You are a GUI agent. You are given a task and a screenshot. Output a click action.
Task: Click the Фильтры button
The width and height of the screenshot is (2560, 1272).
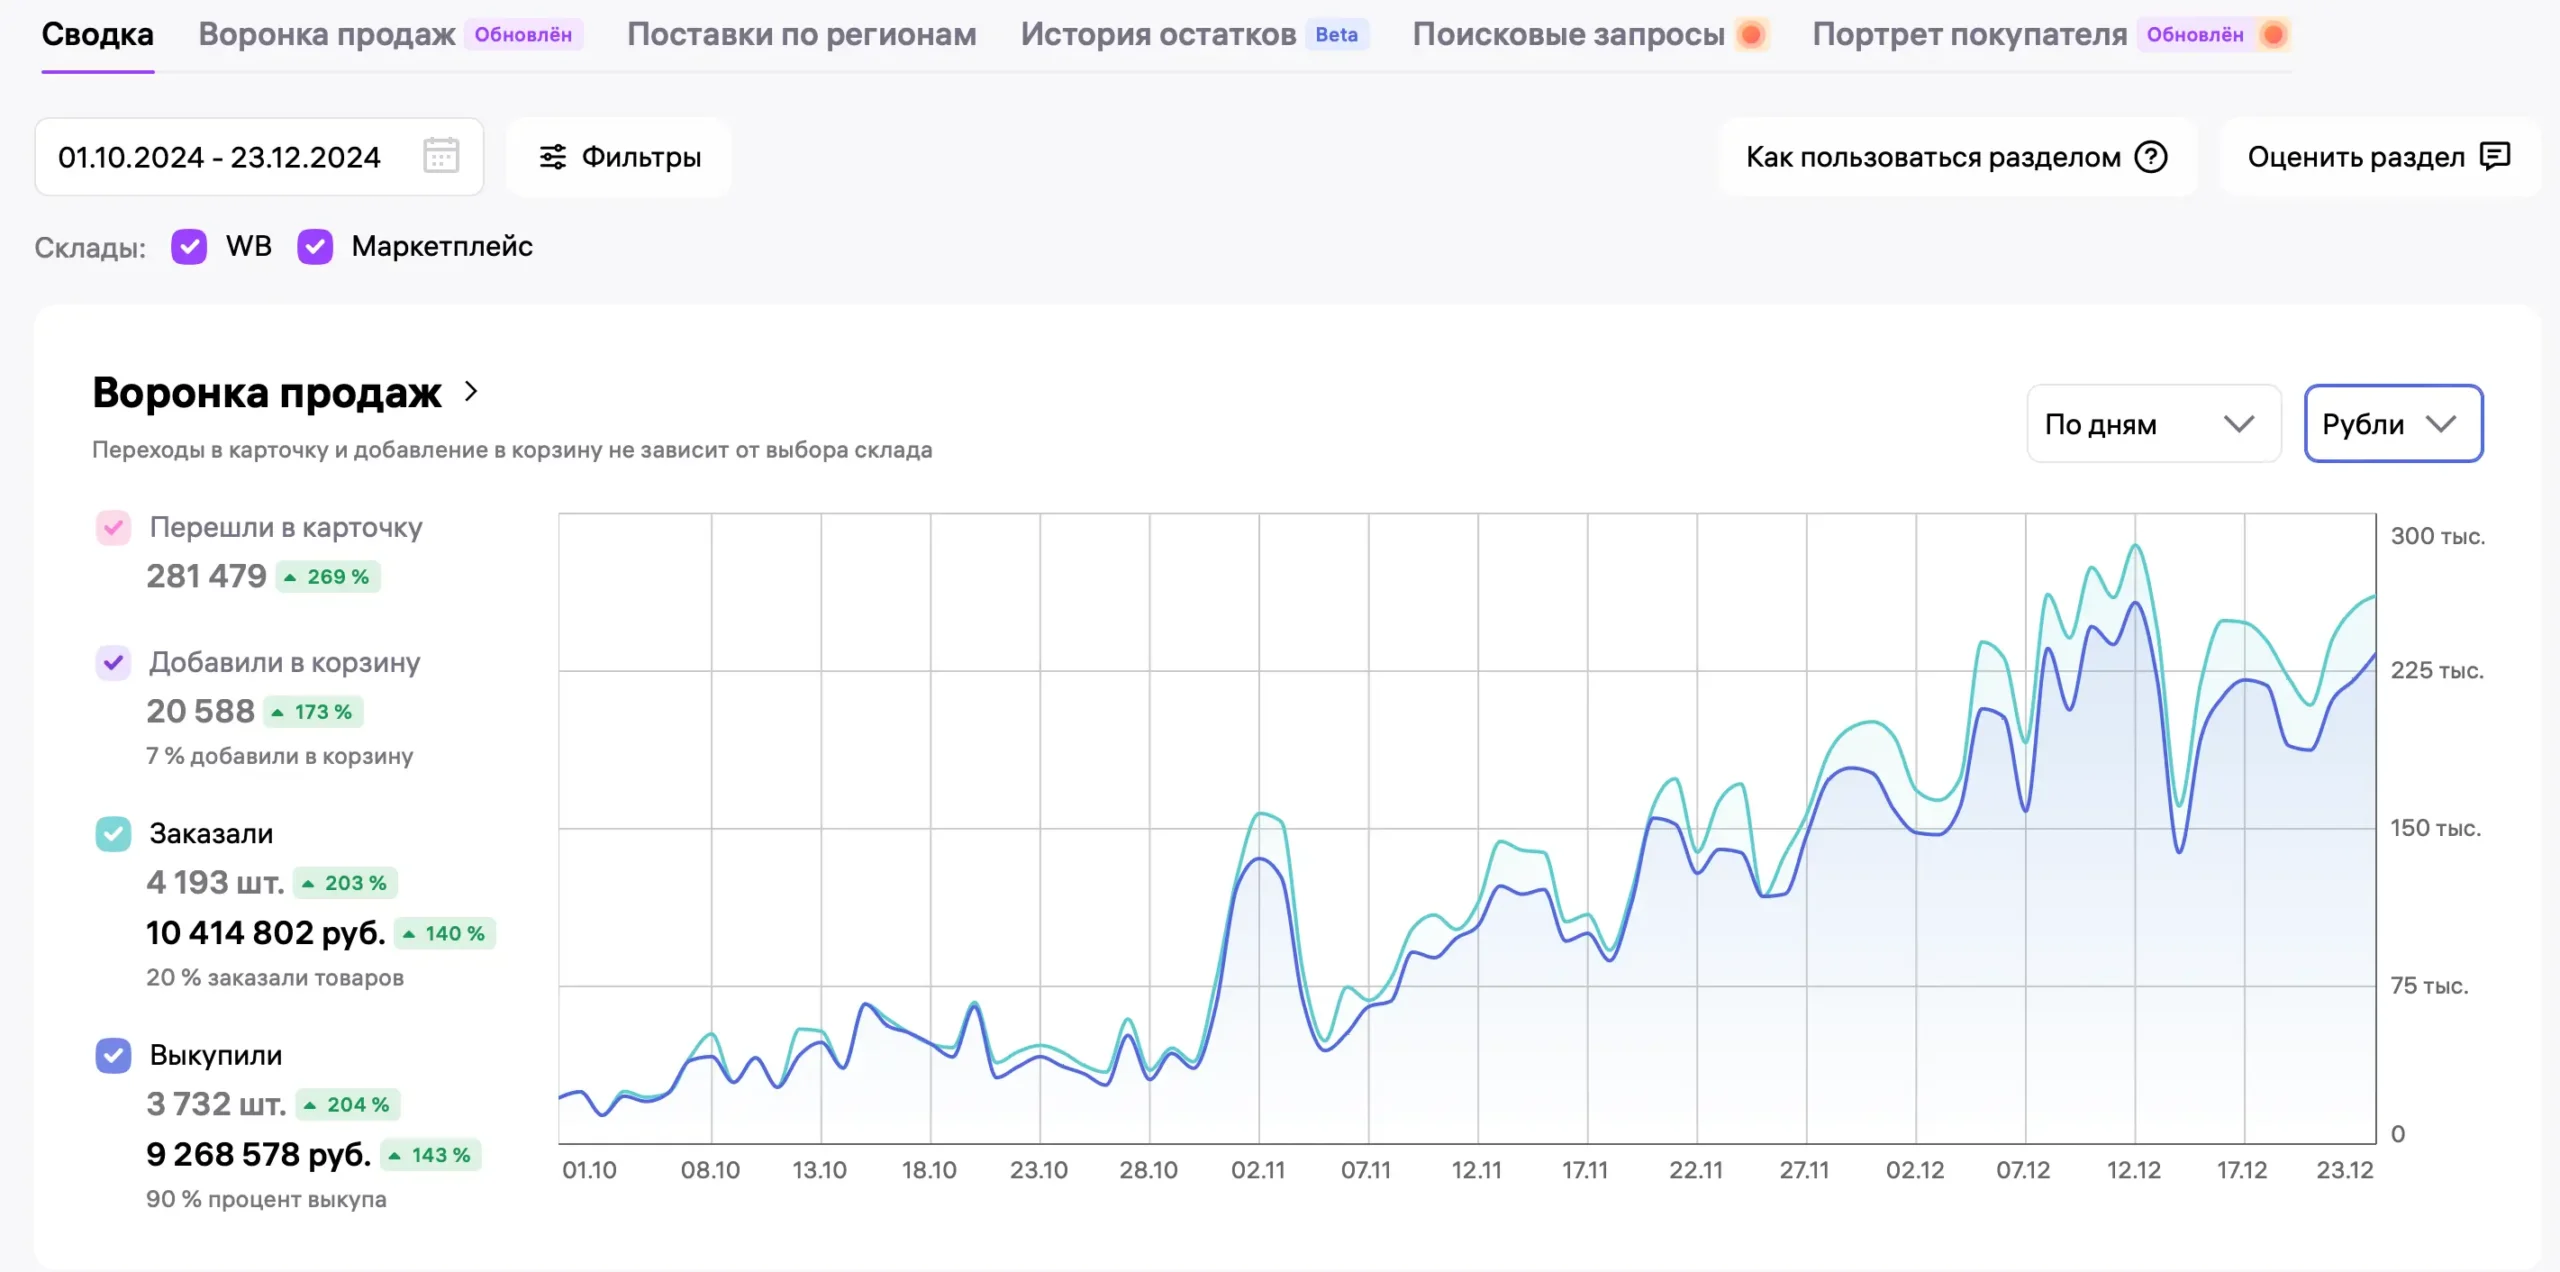click(619, 157)
